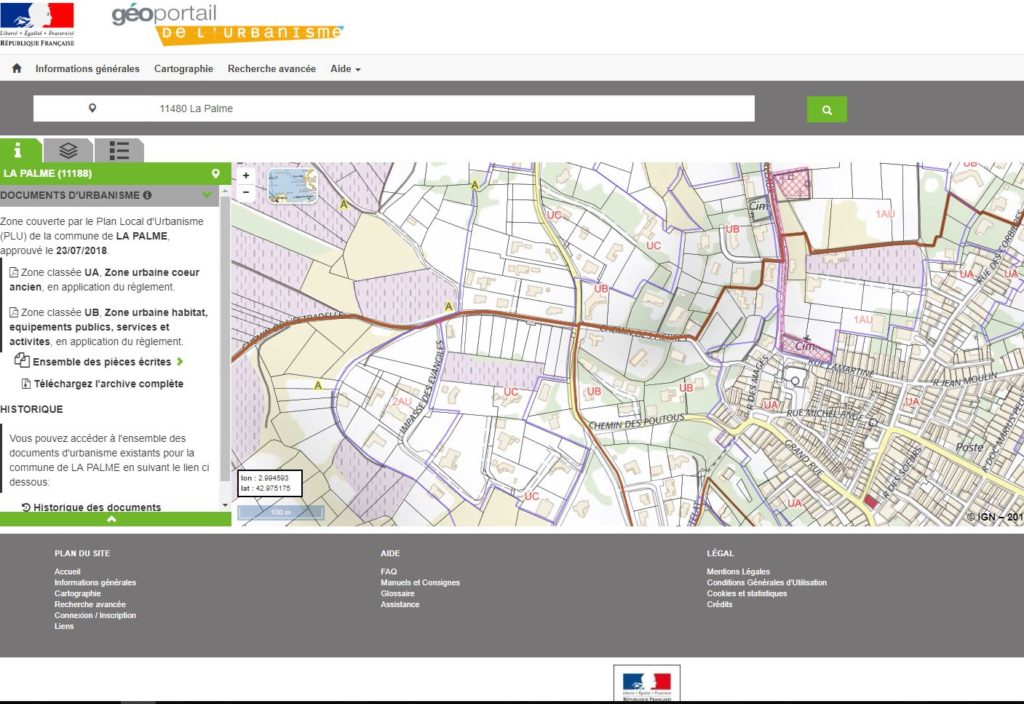Click the "IMPASSE DES EVANGILES" label on map

423,387
